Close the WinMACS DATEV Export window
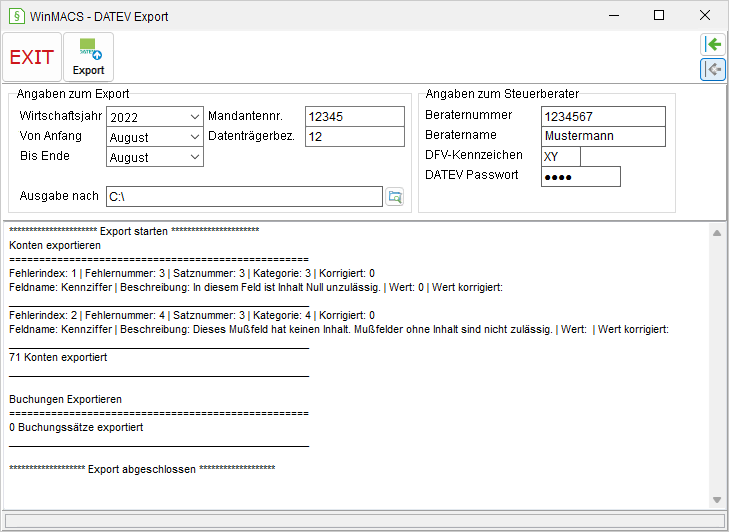The height and width of the screenshot is (532, 731). click(x=705, y=16)
